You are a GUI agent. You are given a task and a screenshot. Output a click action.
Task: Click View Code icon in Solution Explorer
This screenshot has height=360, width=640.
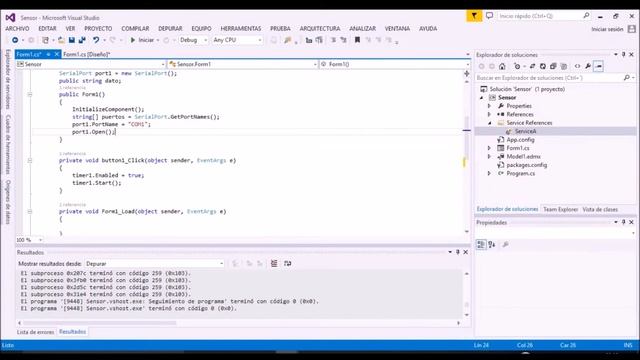point(577,66)
